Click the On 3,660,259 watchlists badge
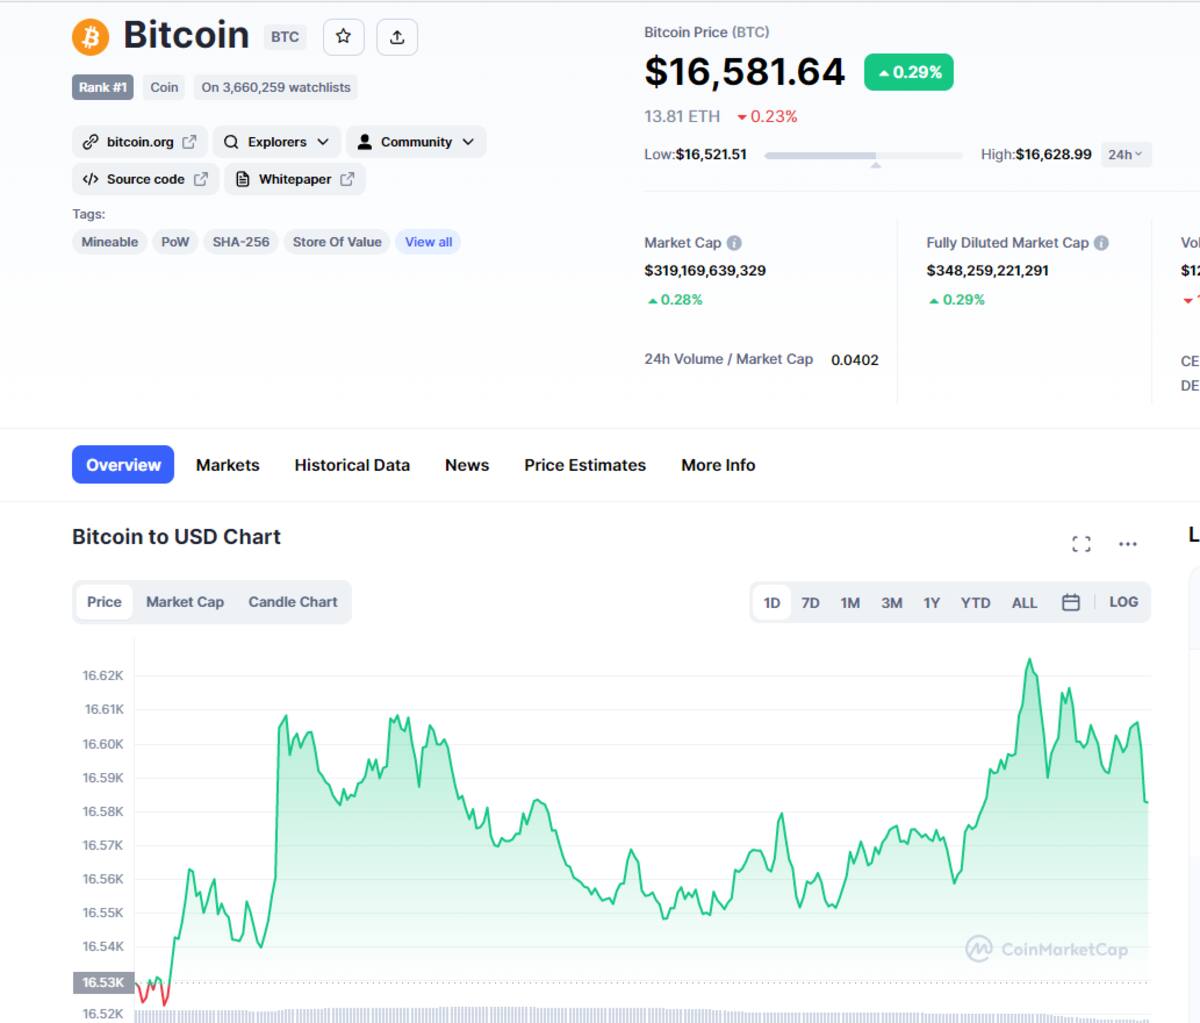The height and width of the screenshot is (1023, 1200). [x=276, y=87]
